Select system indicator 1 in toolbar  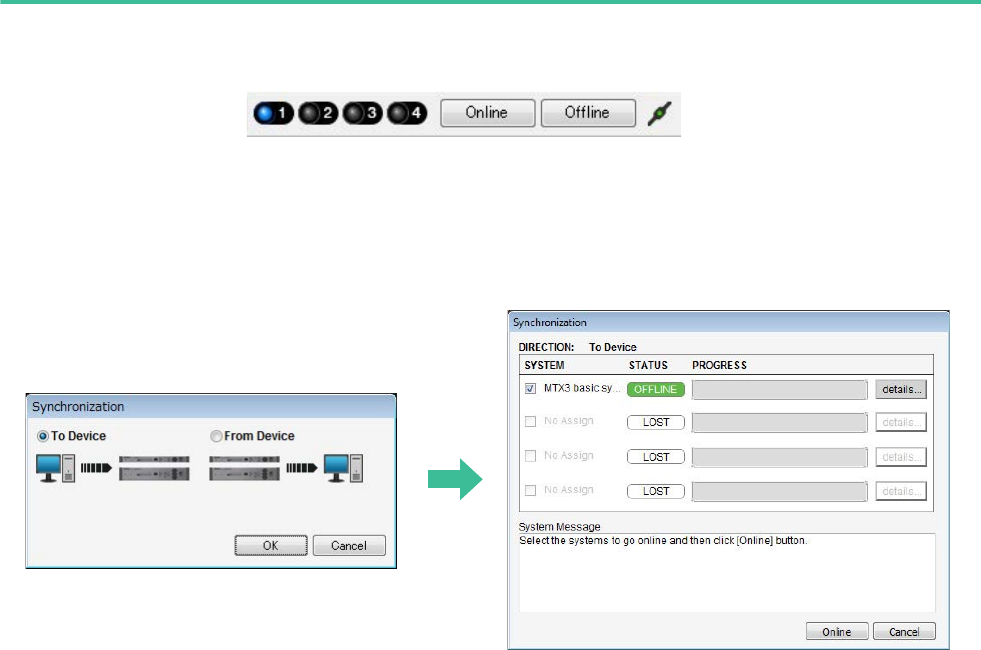click(x=273, y=113)
